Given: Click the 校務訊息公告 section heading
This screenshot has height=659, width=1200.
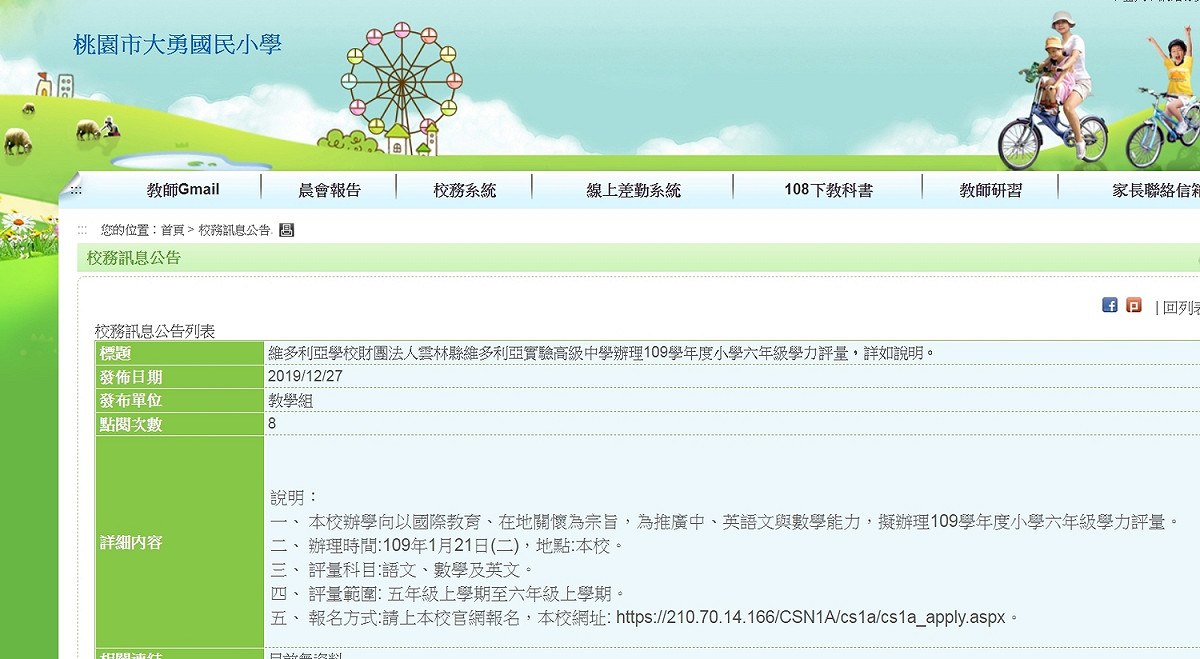Looking at the screenshot, I should (134, 258).
